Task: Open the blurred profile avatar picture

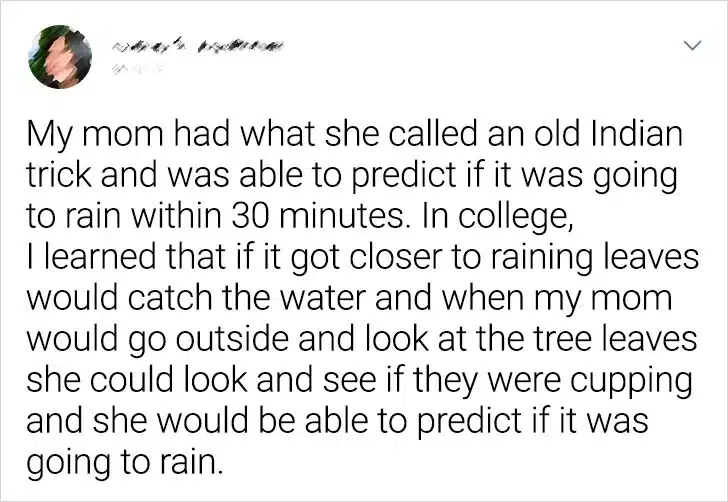Action: point(60,57)
